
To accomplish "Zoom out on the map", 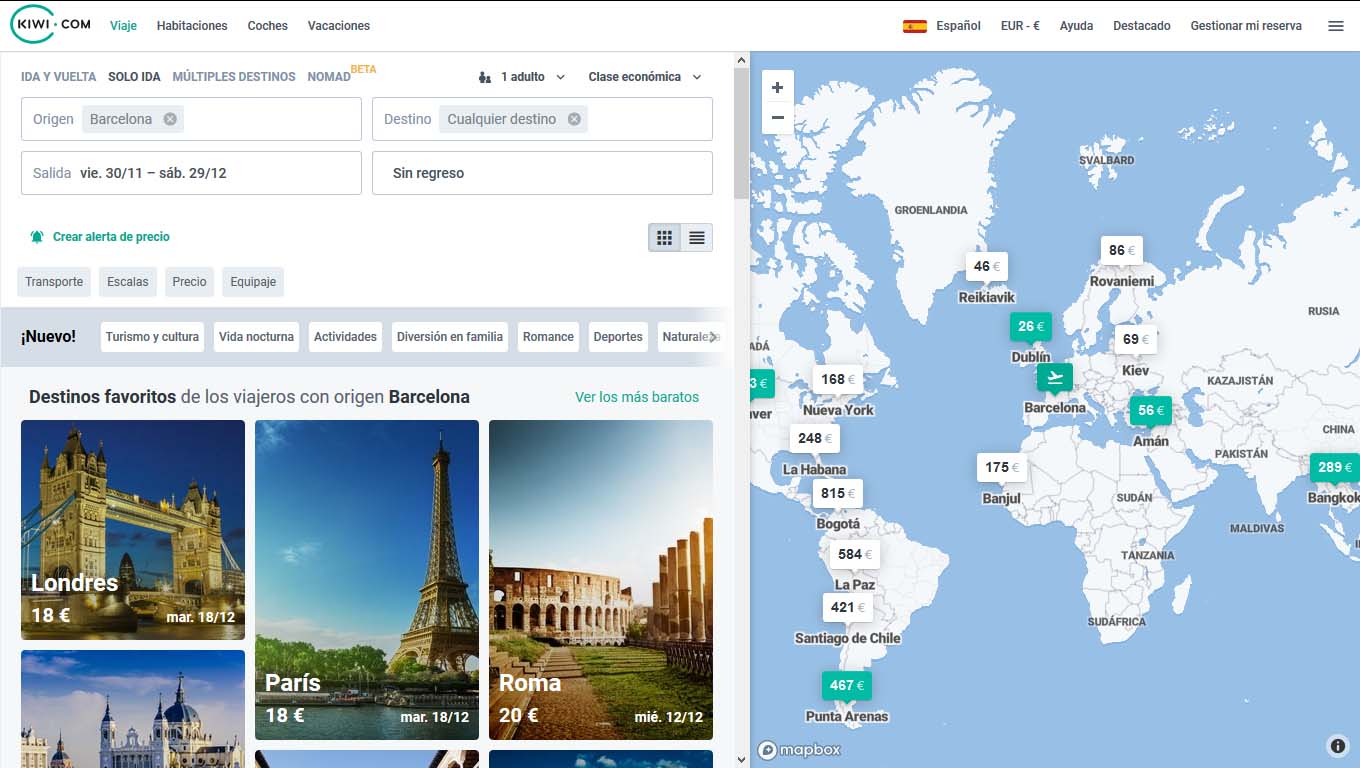I will (x=777, y=118).
